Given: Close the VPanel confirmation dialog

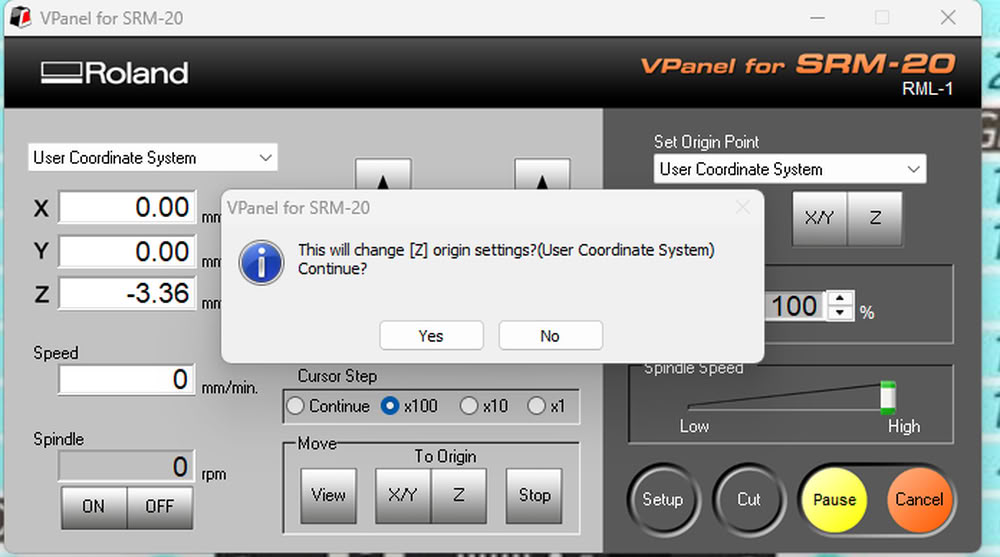Looking at the screenshot, I should 742,207.
